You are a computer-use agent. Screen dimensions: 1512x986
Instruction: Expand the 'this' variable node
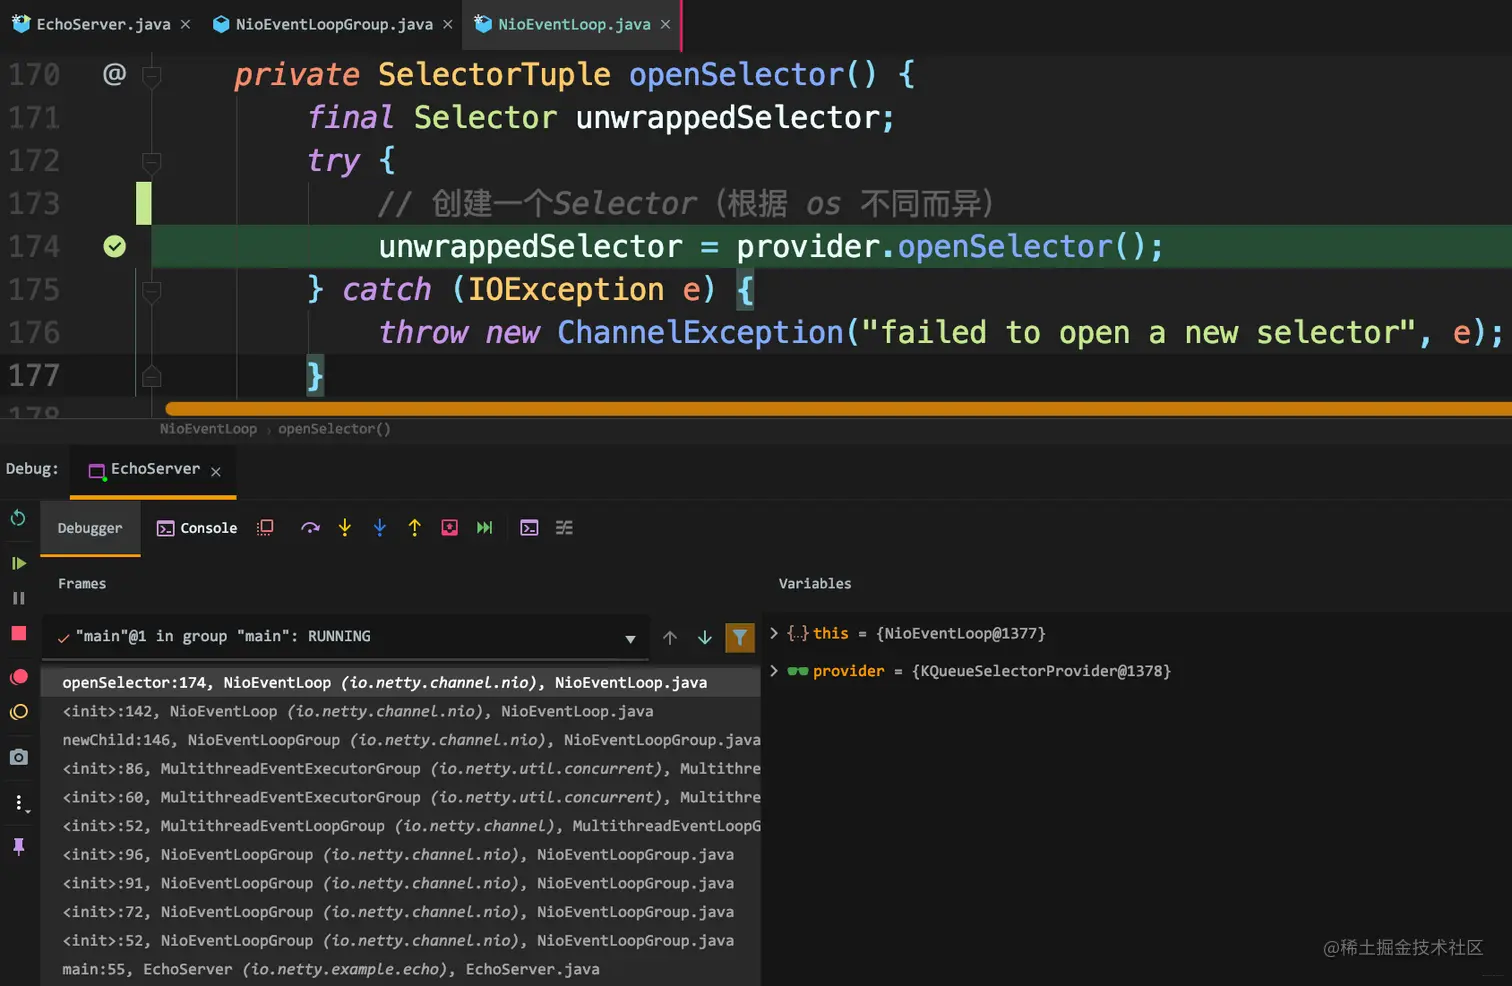(774, 633)
